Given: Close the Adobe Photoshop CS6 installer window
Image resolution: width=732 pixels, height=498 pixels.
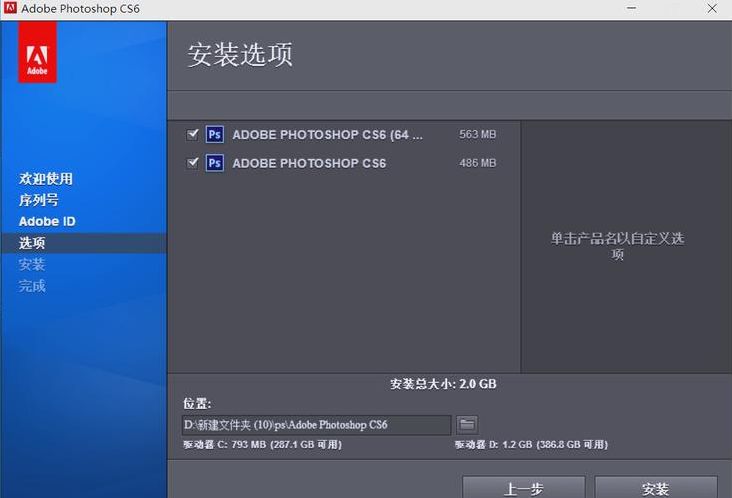Looking at the screenshot, I should pyautogui.click(x=712, y=8).
